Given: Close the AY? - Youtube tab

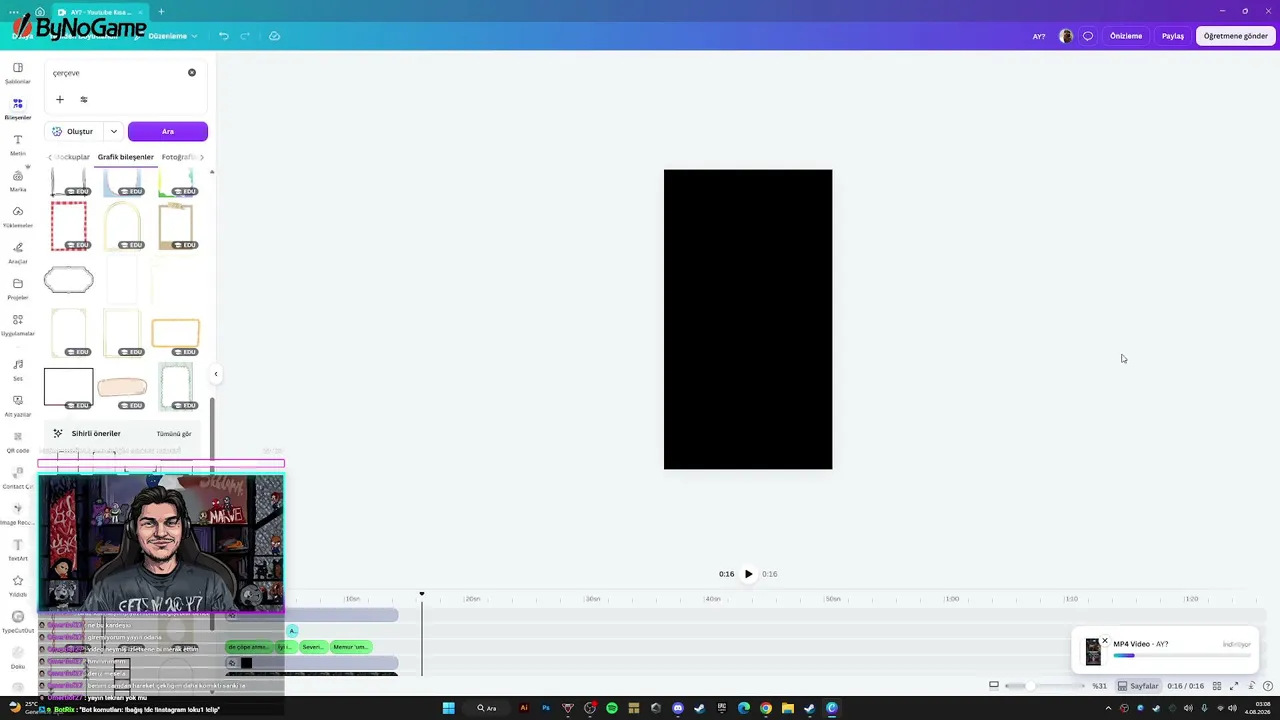Looking at the screenshot, I should (141, 12).
